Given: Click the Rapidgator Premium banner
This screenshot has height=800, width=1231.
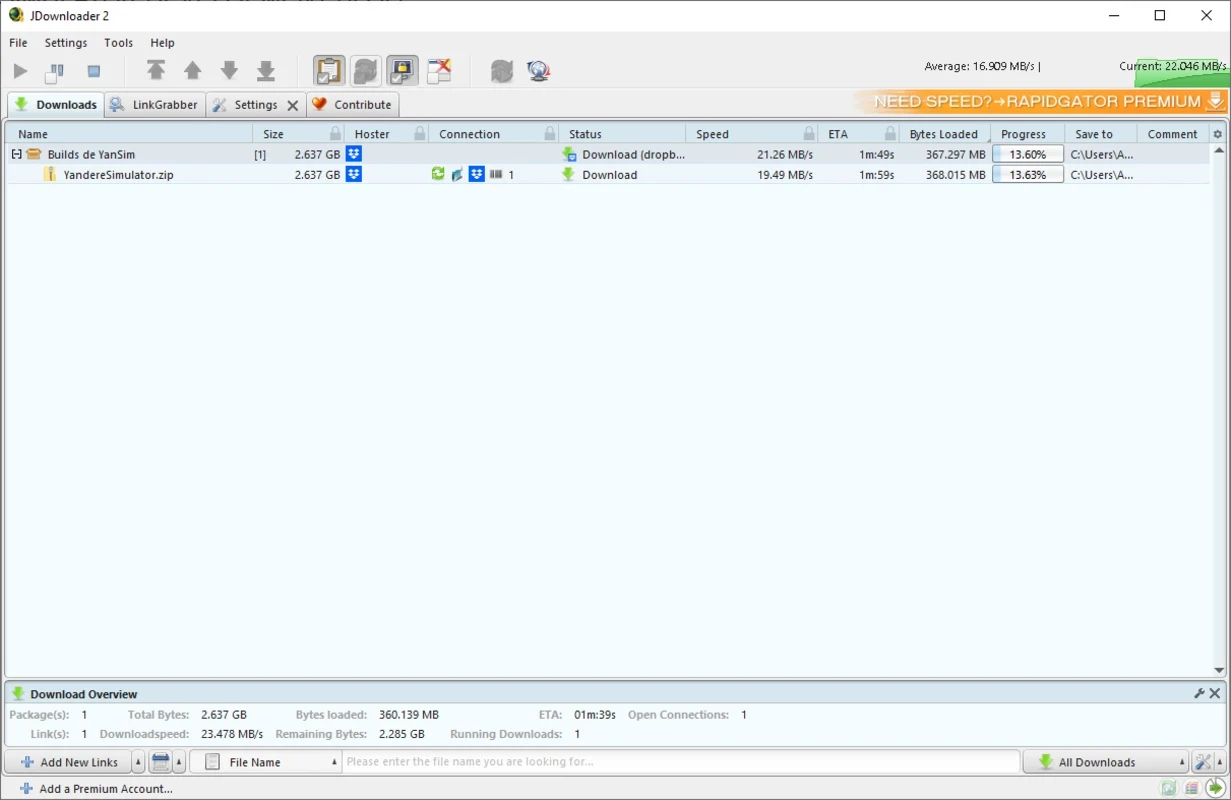Looking at the screenshot, I should point(1040,102).
